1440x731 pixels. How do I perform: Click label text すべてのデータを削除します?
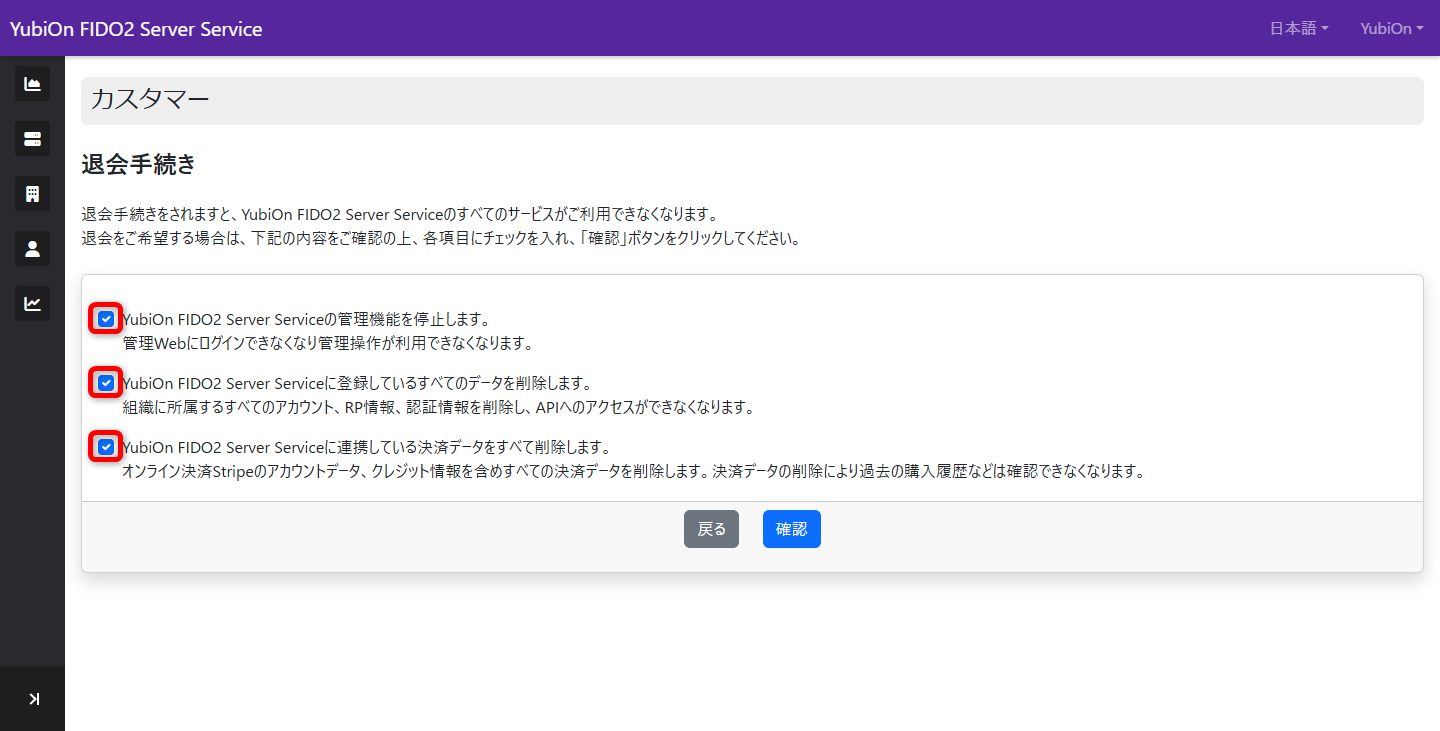pos(357,383)
